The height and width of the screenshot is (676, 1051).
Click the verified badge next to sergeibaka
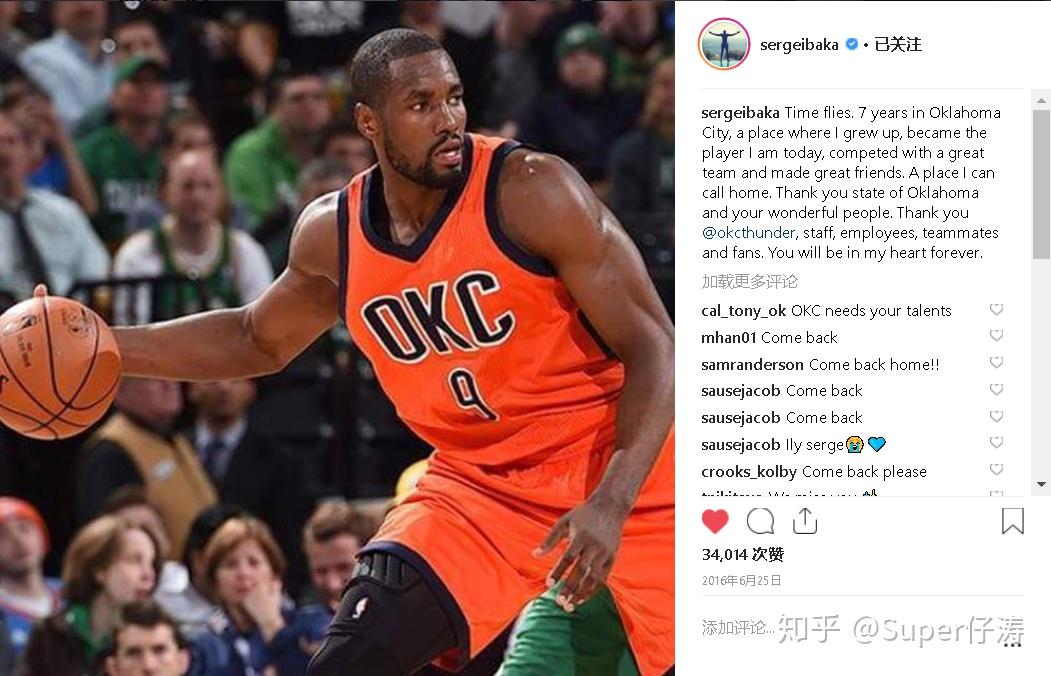tap(851, 44)
